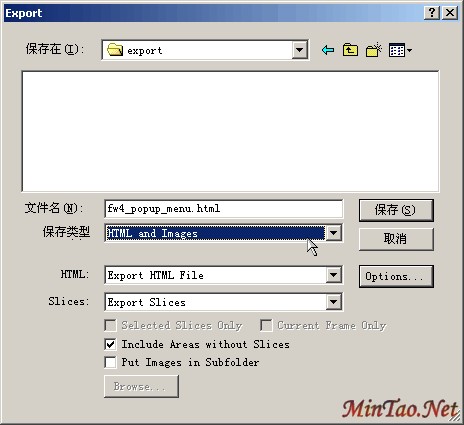The image size is (464, 425).
Task: Open the HTML and Images type dropdown
Action: click(334, 233)
